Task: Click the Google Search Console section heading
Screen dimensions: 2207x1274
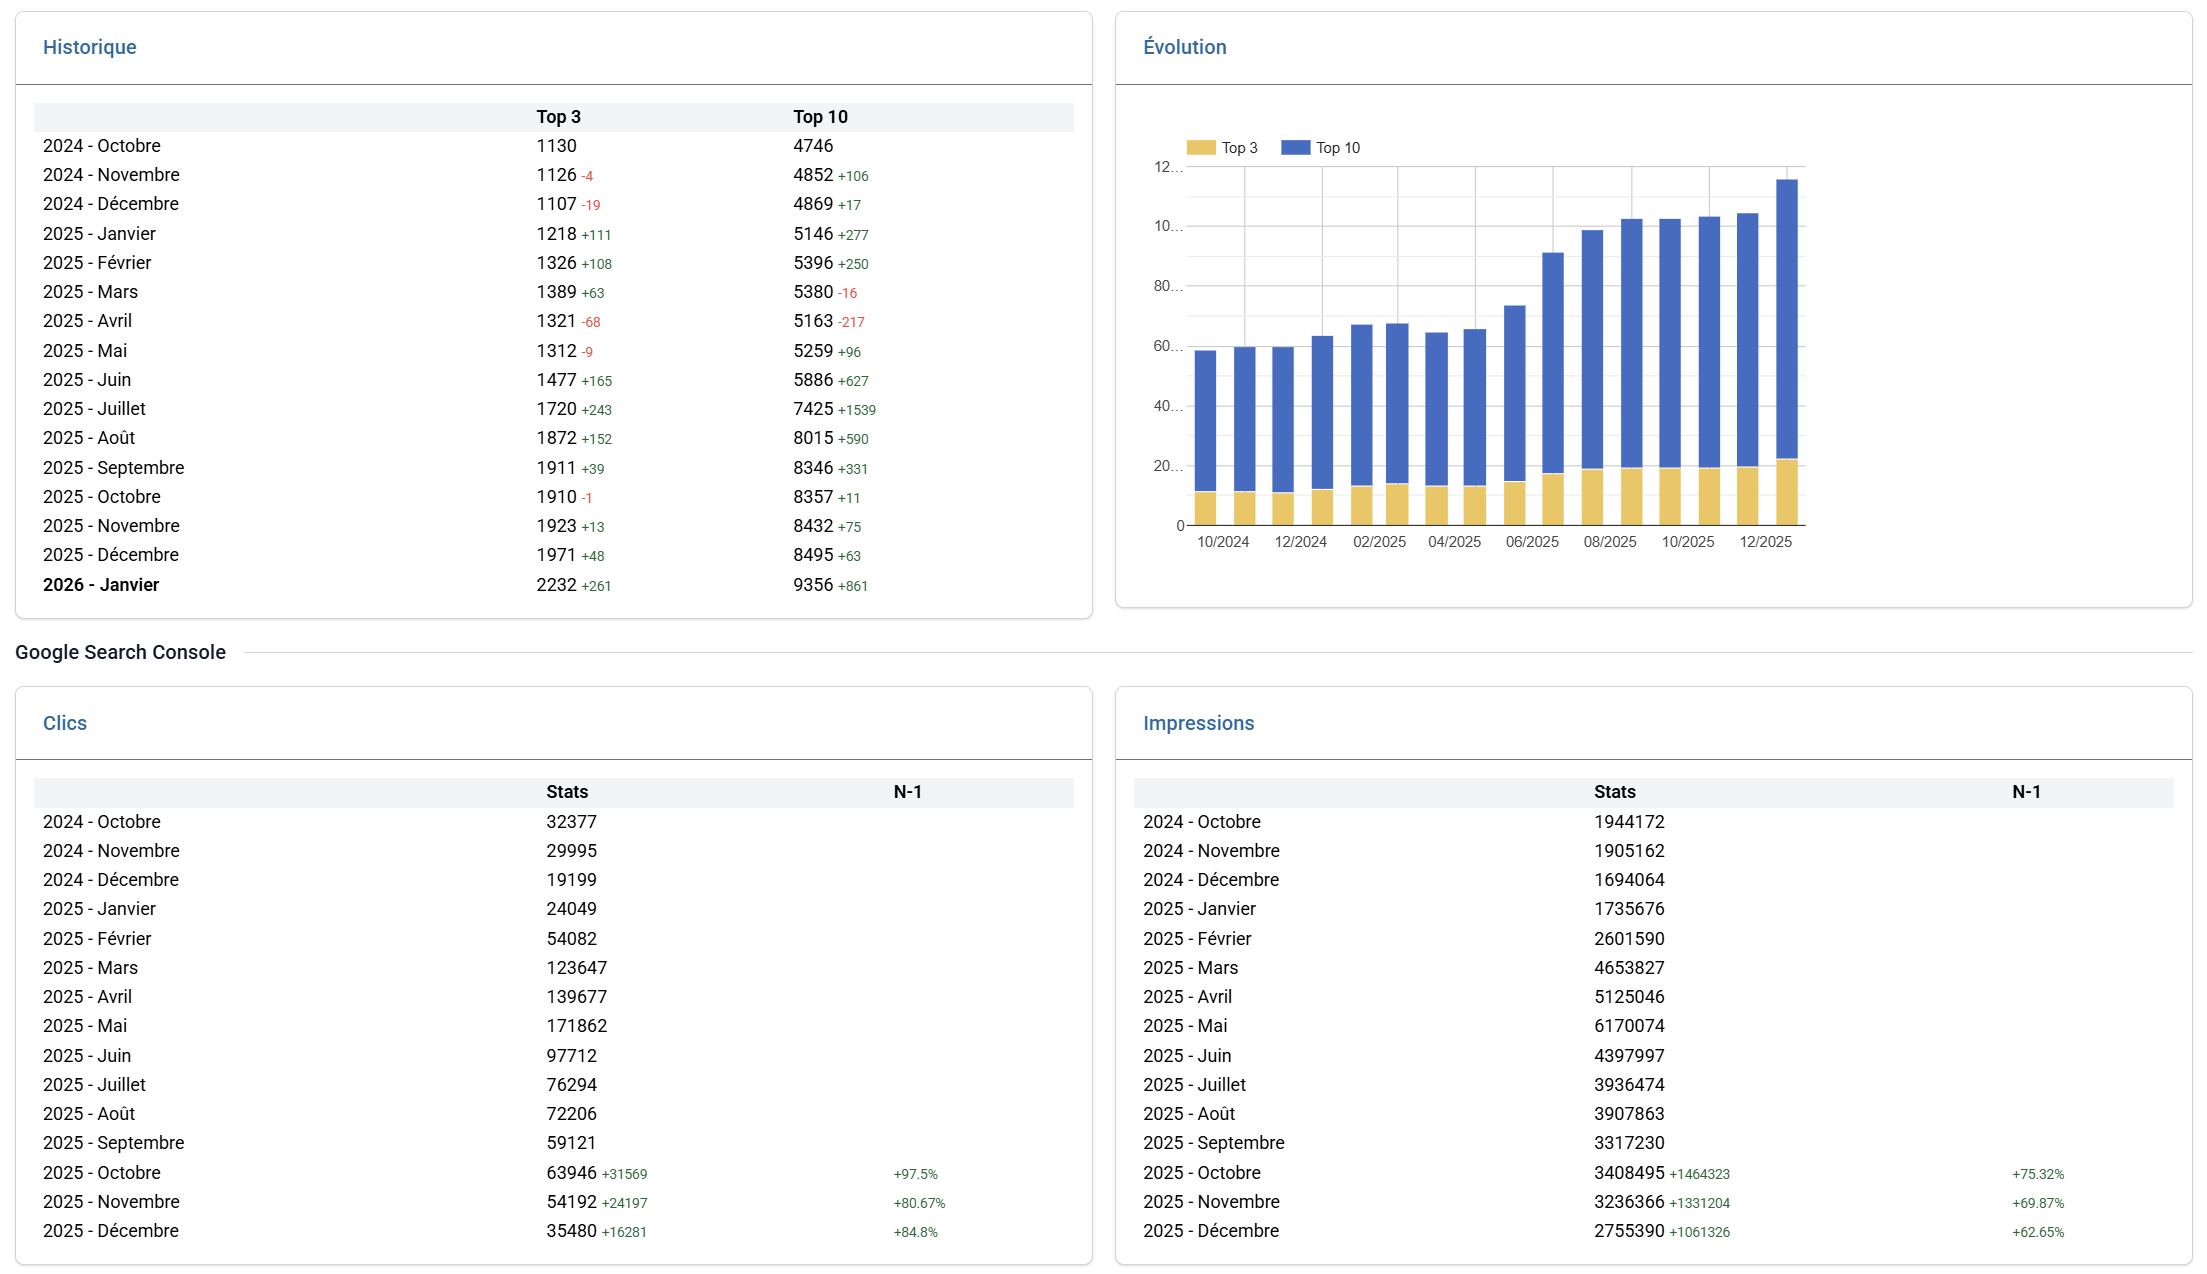Action: pyautogui.click(x=120, y=652)
